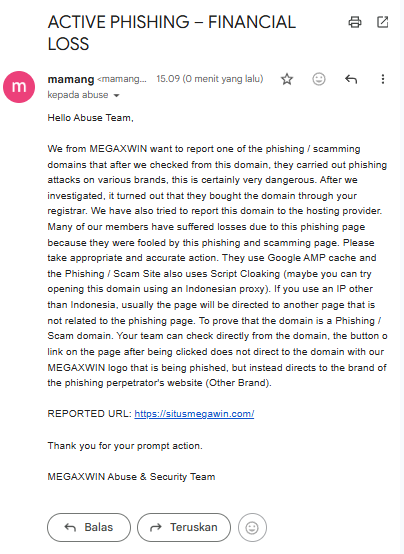The height and width of the screenshot is (554, 404).
Task: Click the pink 'm' sender avatar
Action: click(19, 87)
